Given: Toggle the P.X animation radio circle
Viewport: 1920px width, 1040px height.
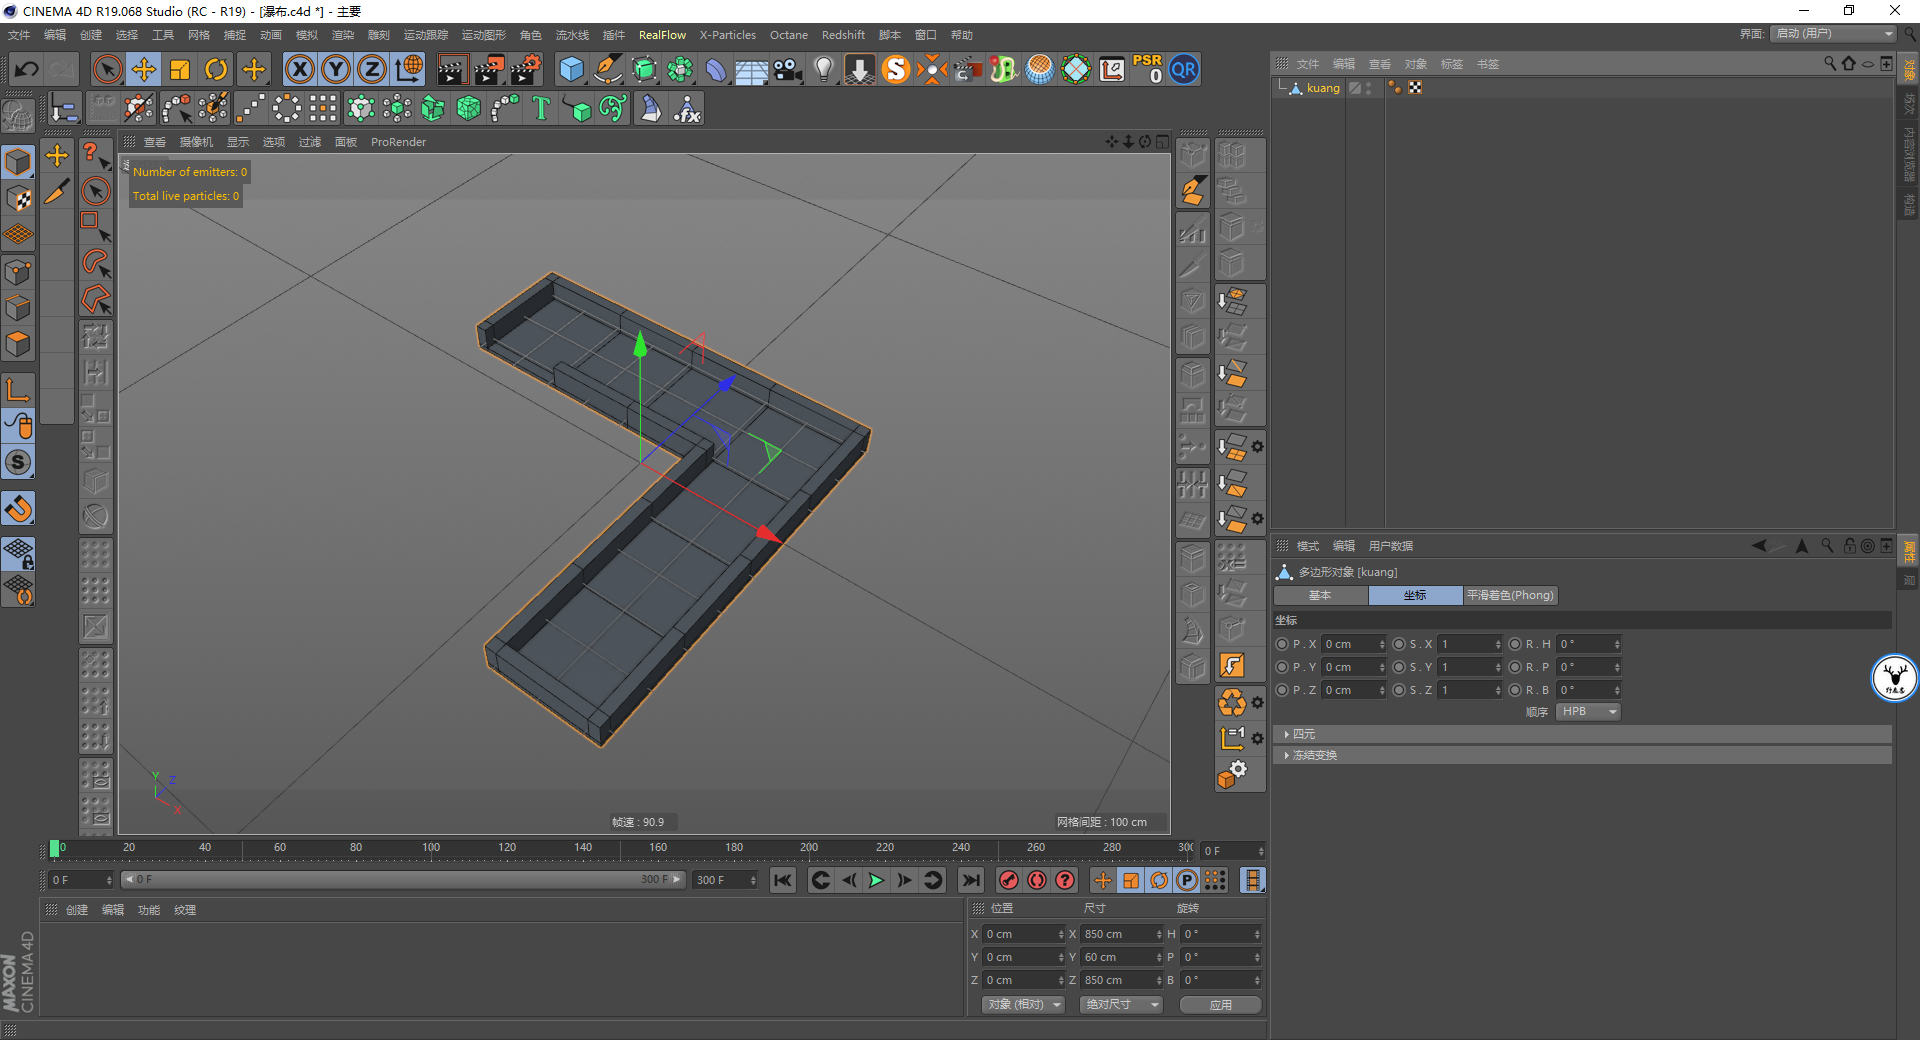Looking at the screenshot, I should 1282,644.
